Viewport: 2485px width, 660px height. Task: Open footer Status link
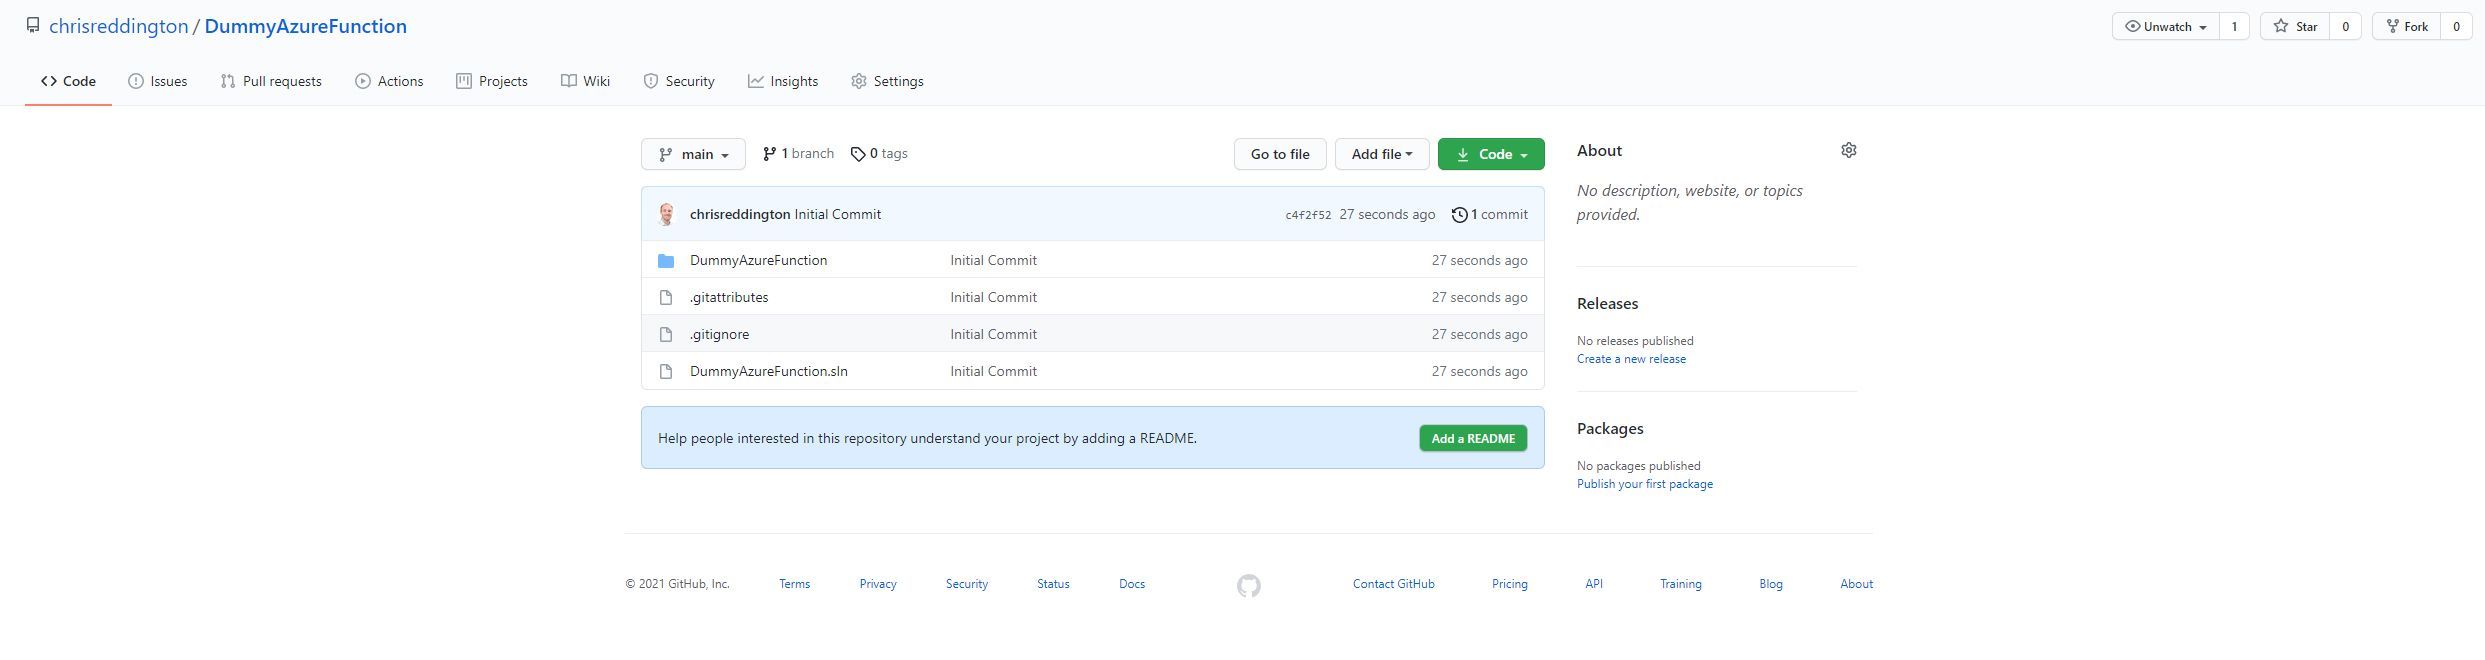[1053, 584]
